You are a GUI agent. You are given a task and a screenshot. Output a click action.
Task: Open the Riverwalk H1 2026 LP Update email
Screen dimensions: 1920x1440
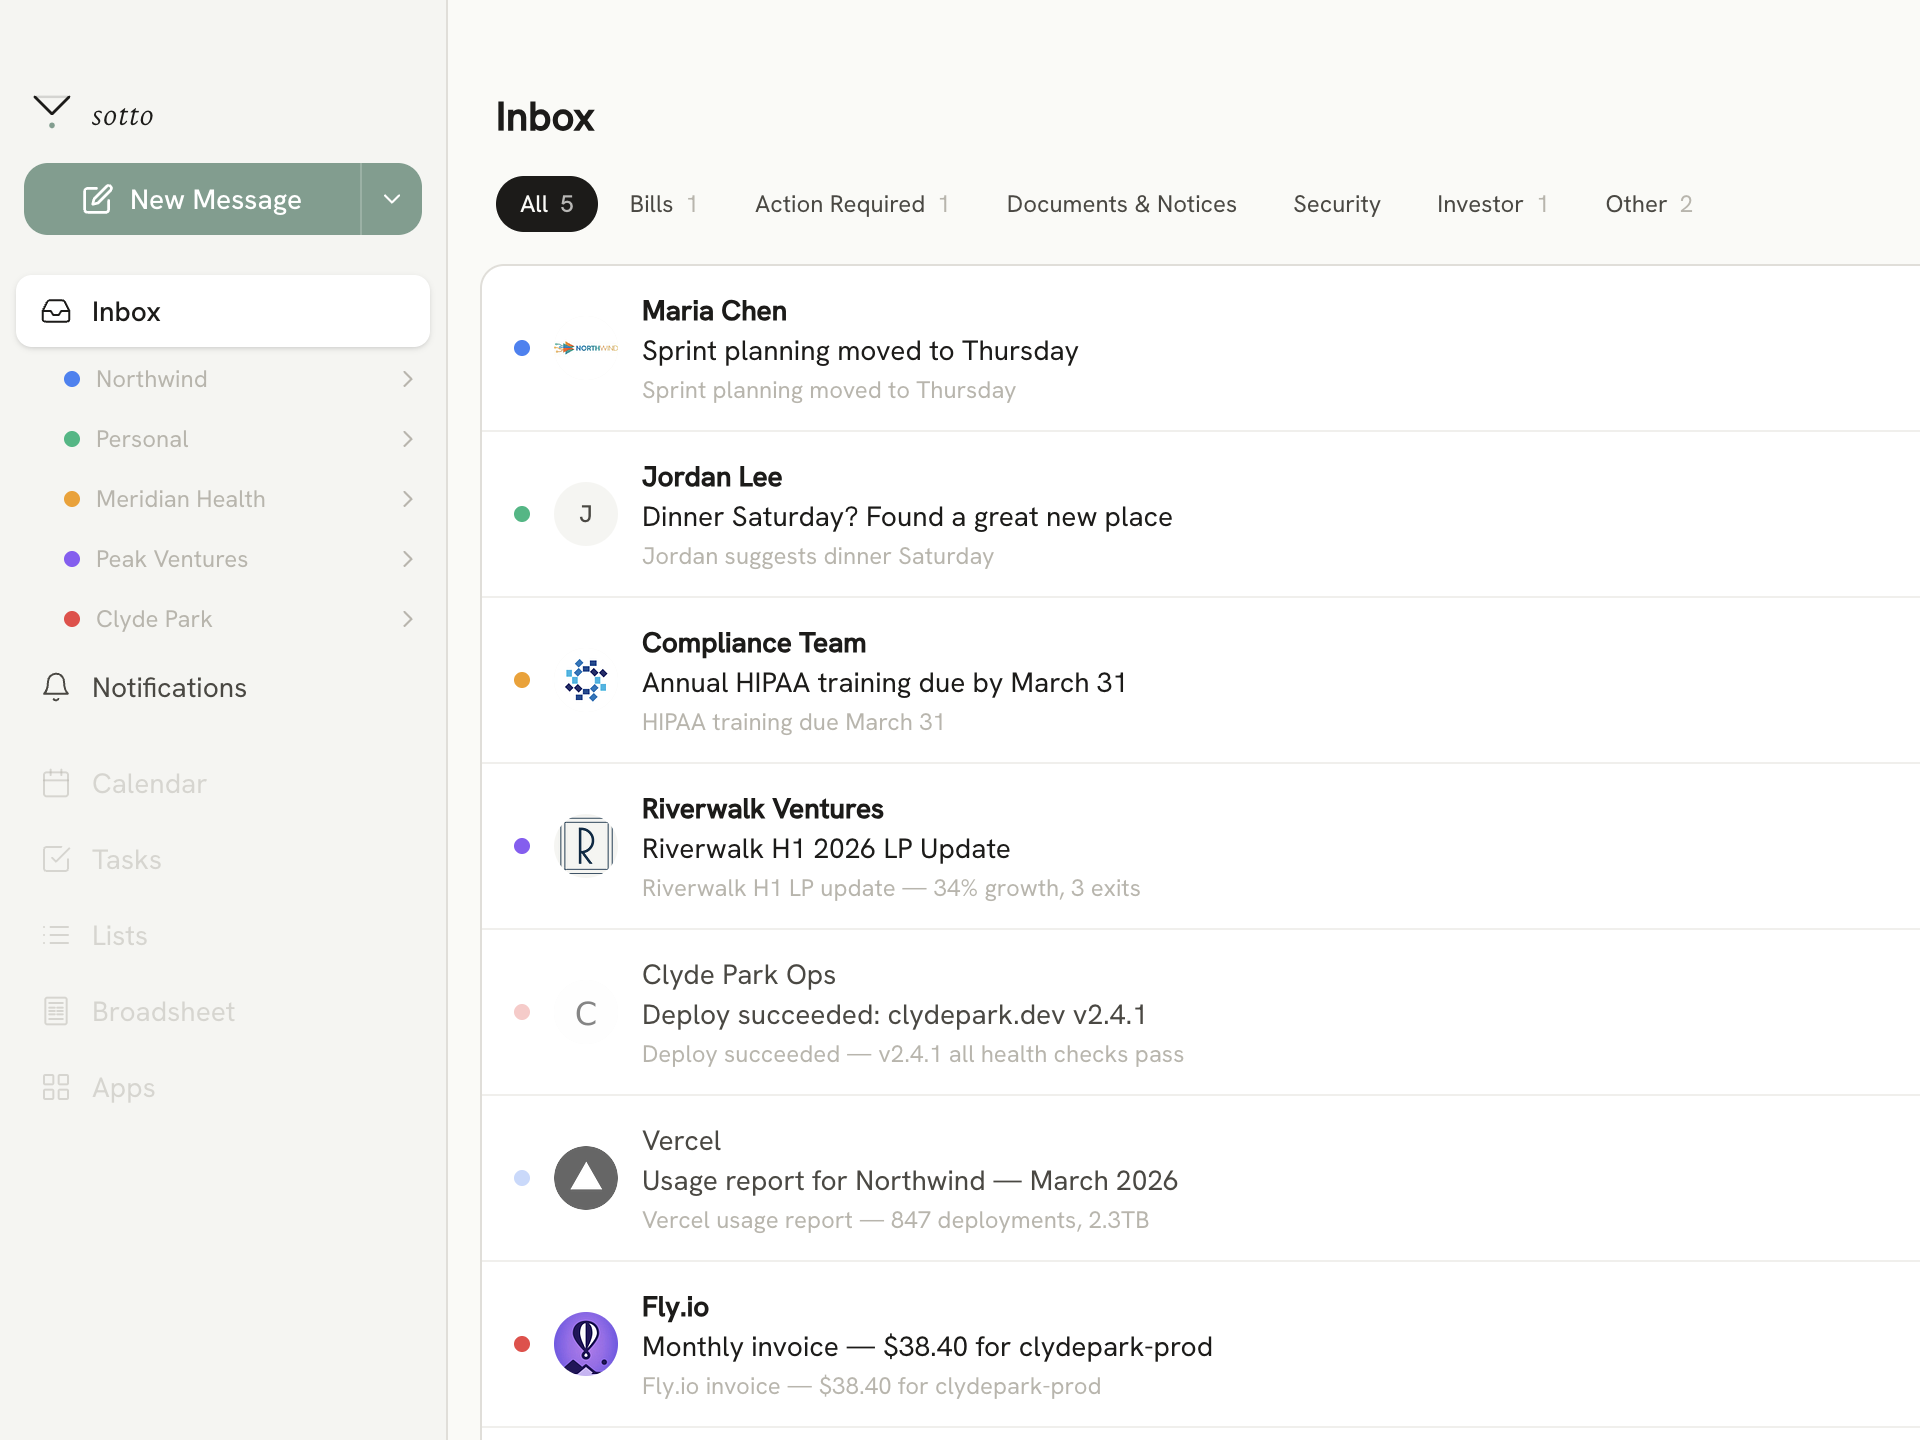(900, 847)
